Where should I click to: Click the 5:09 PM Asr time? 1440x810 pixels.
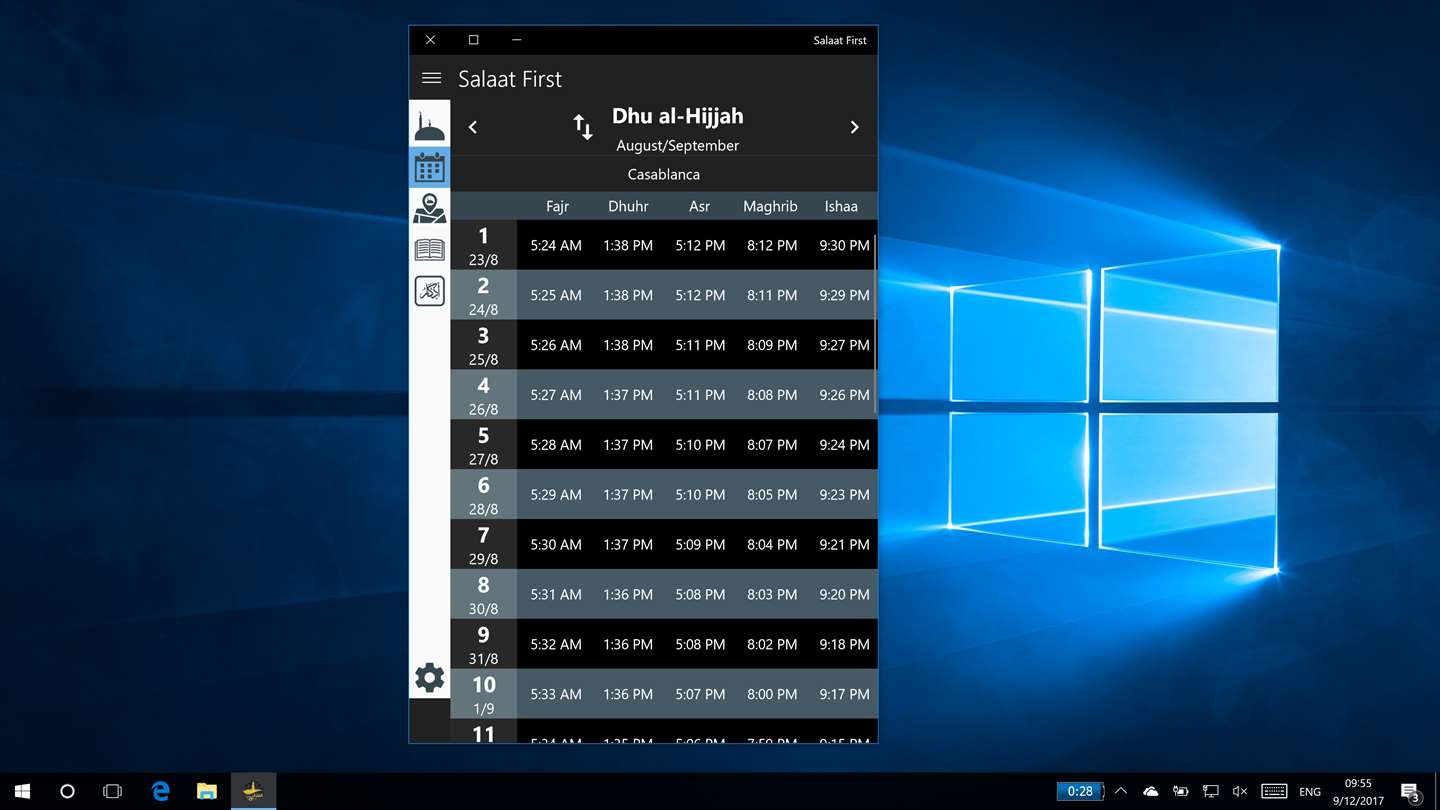pyautogui.click(x=700, y=544)
